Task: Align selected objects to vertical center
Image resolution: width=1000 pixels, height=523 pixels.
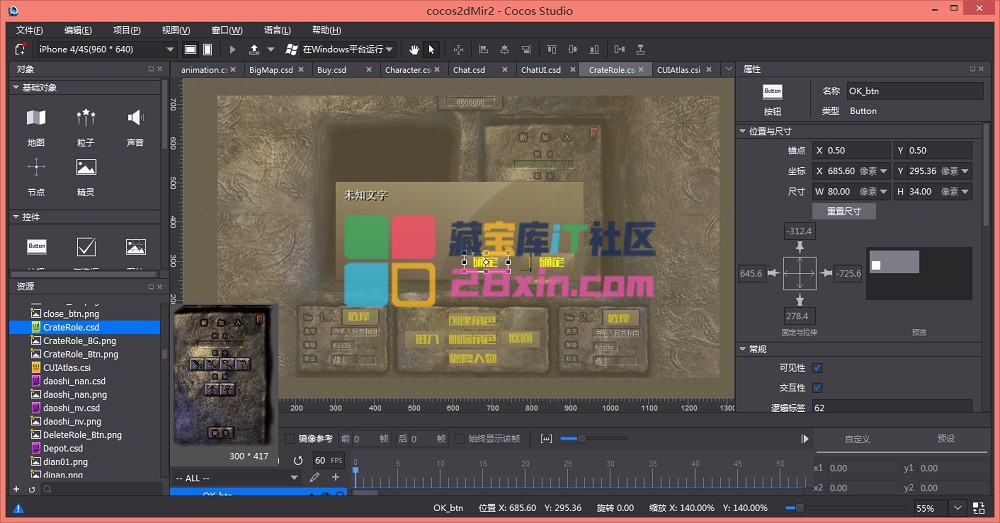Action: [x=573, y=49]
